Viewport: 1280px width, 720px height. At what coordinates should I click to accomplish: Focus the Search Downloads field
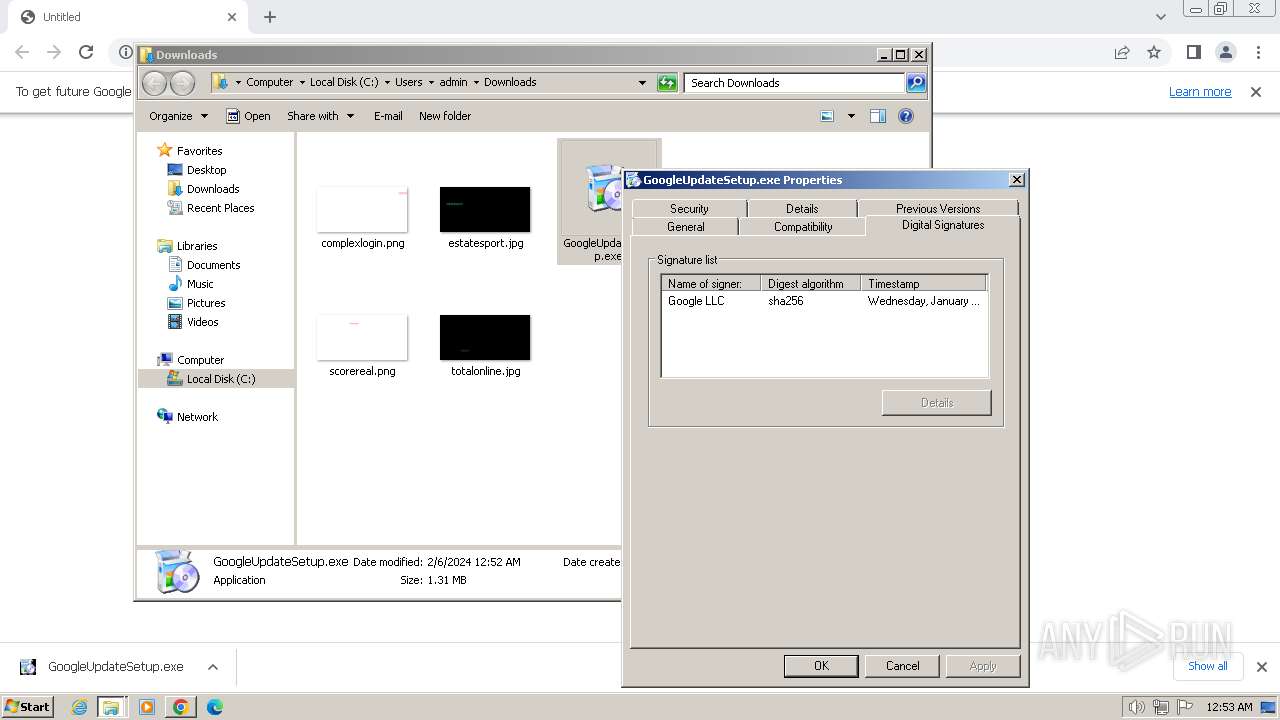pyautogui.click(x=795, y=83)
